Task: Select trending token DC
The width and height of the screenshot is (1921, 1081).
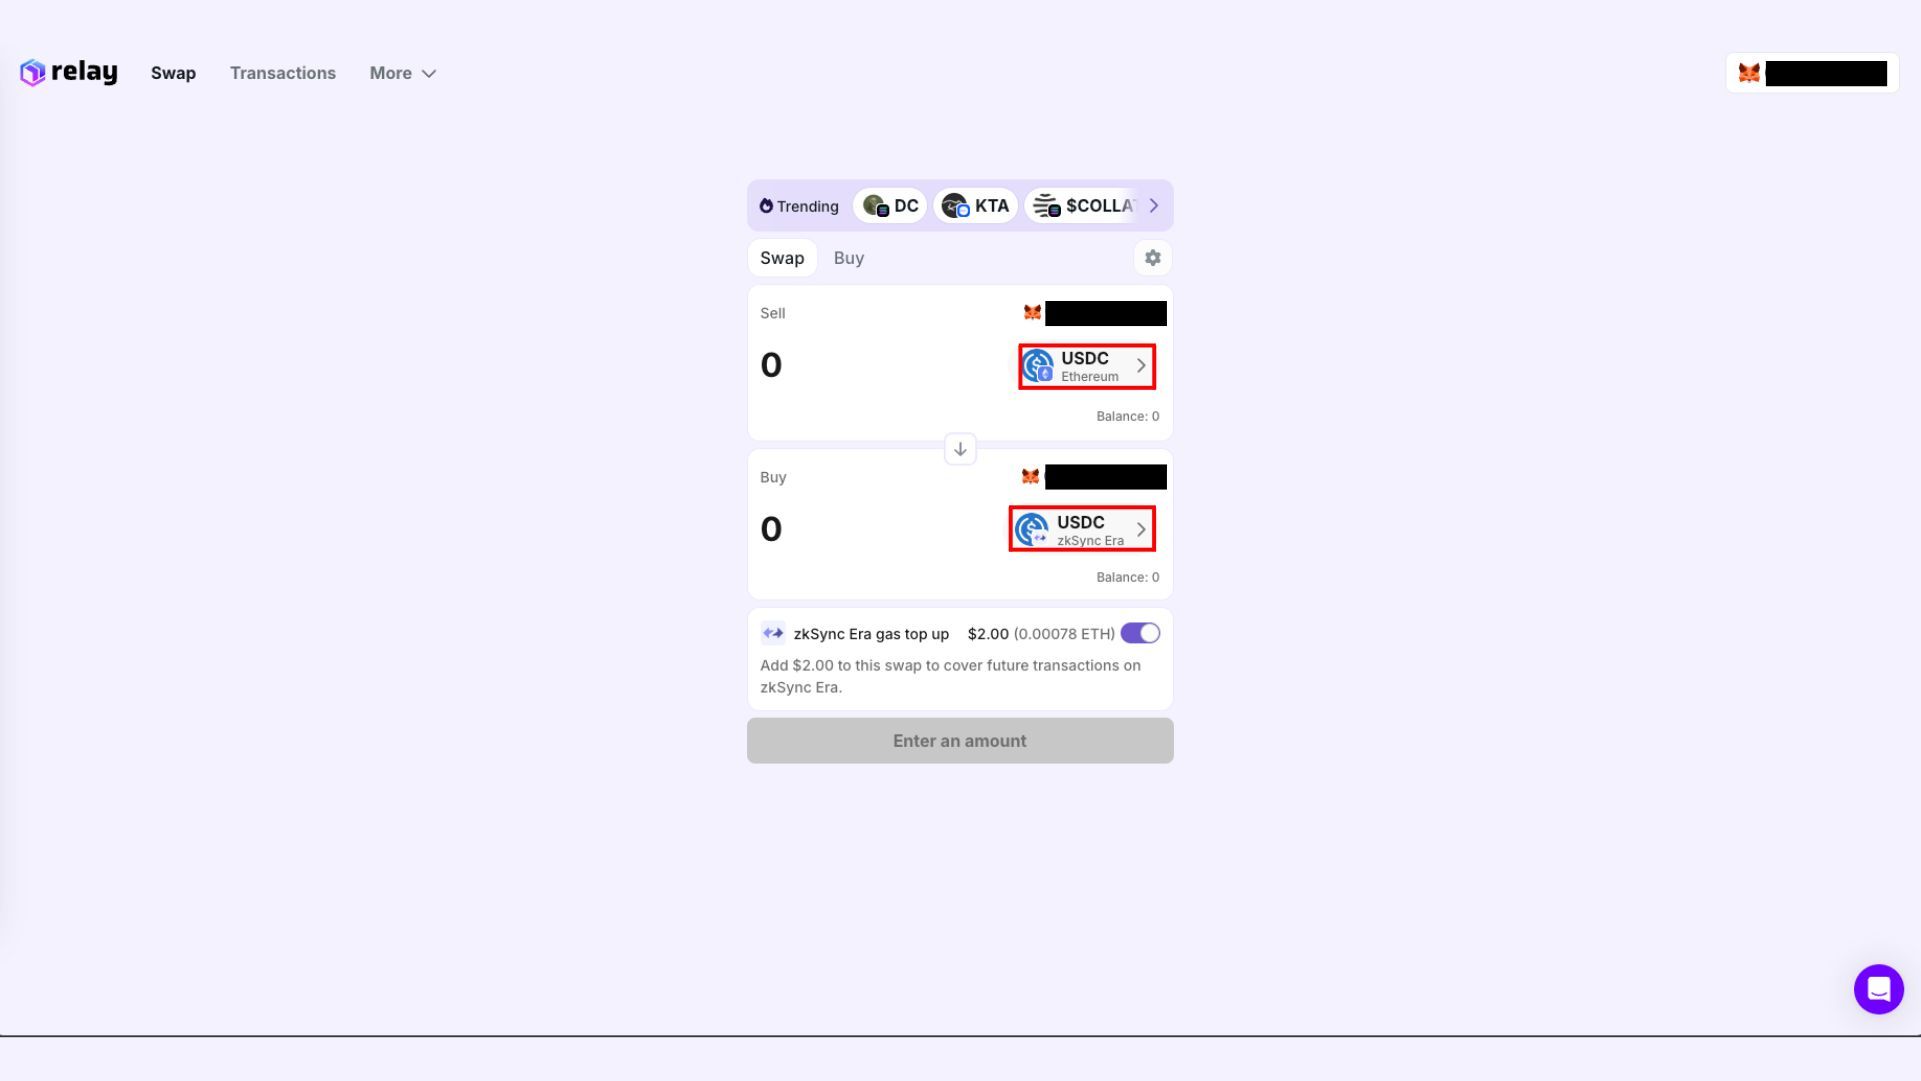Action: pyautogui.click(x=890, y=206)
